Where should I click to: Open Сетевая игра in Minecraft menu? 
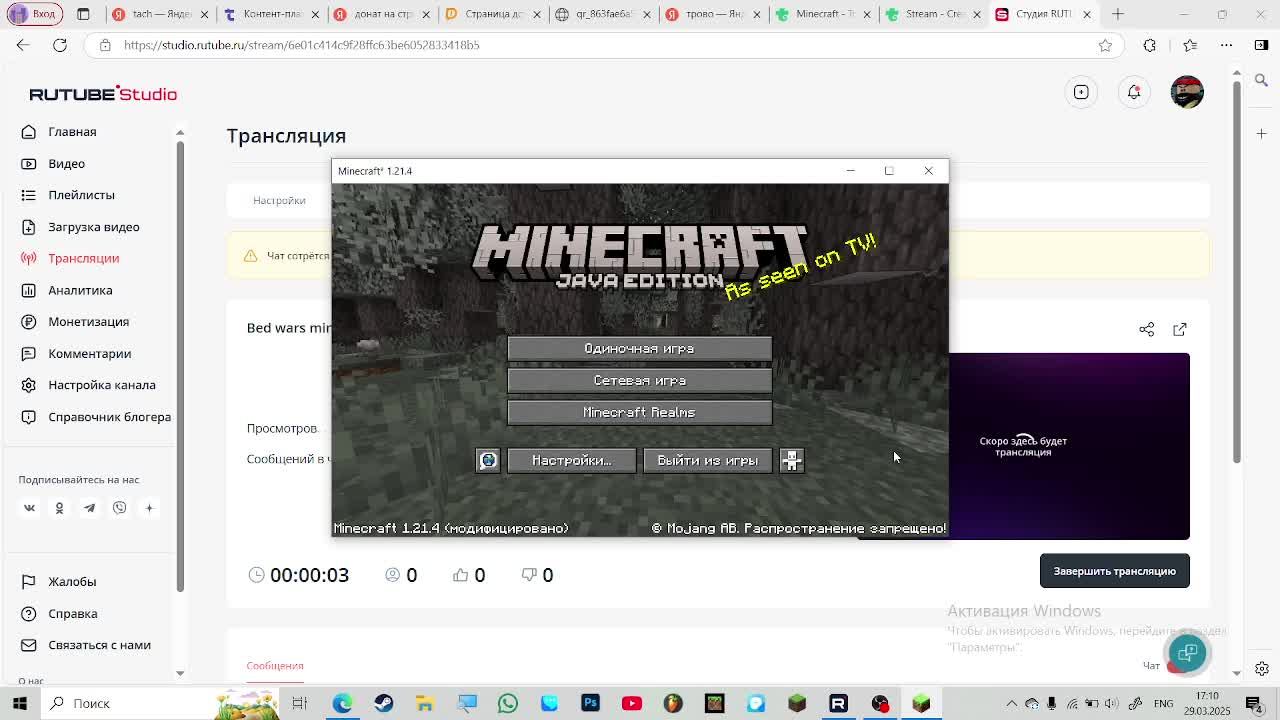639,380
